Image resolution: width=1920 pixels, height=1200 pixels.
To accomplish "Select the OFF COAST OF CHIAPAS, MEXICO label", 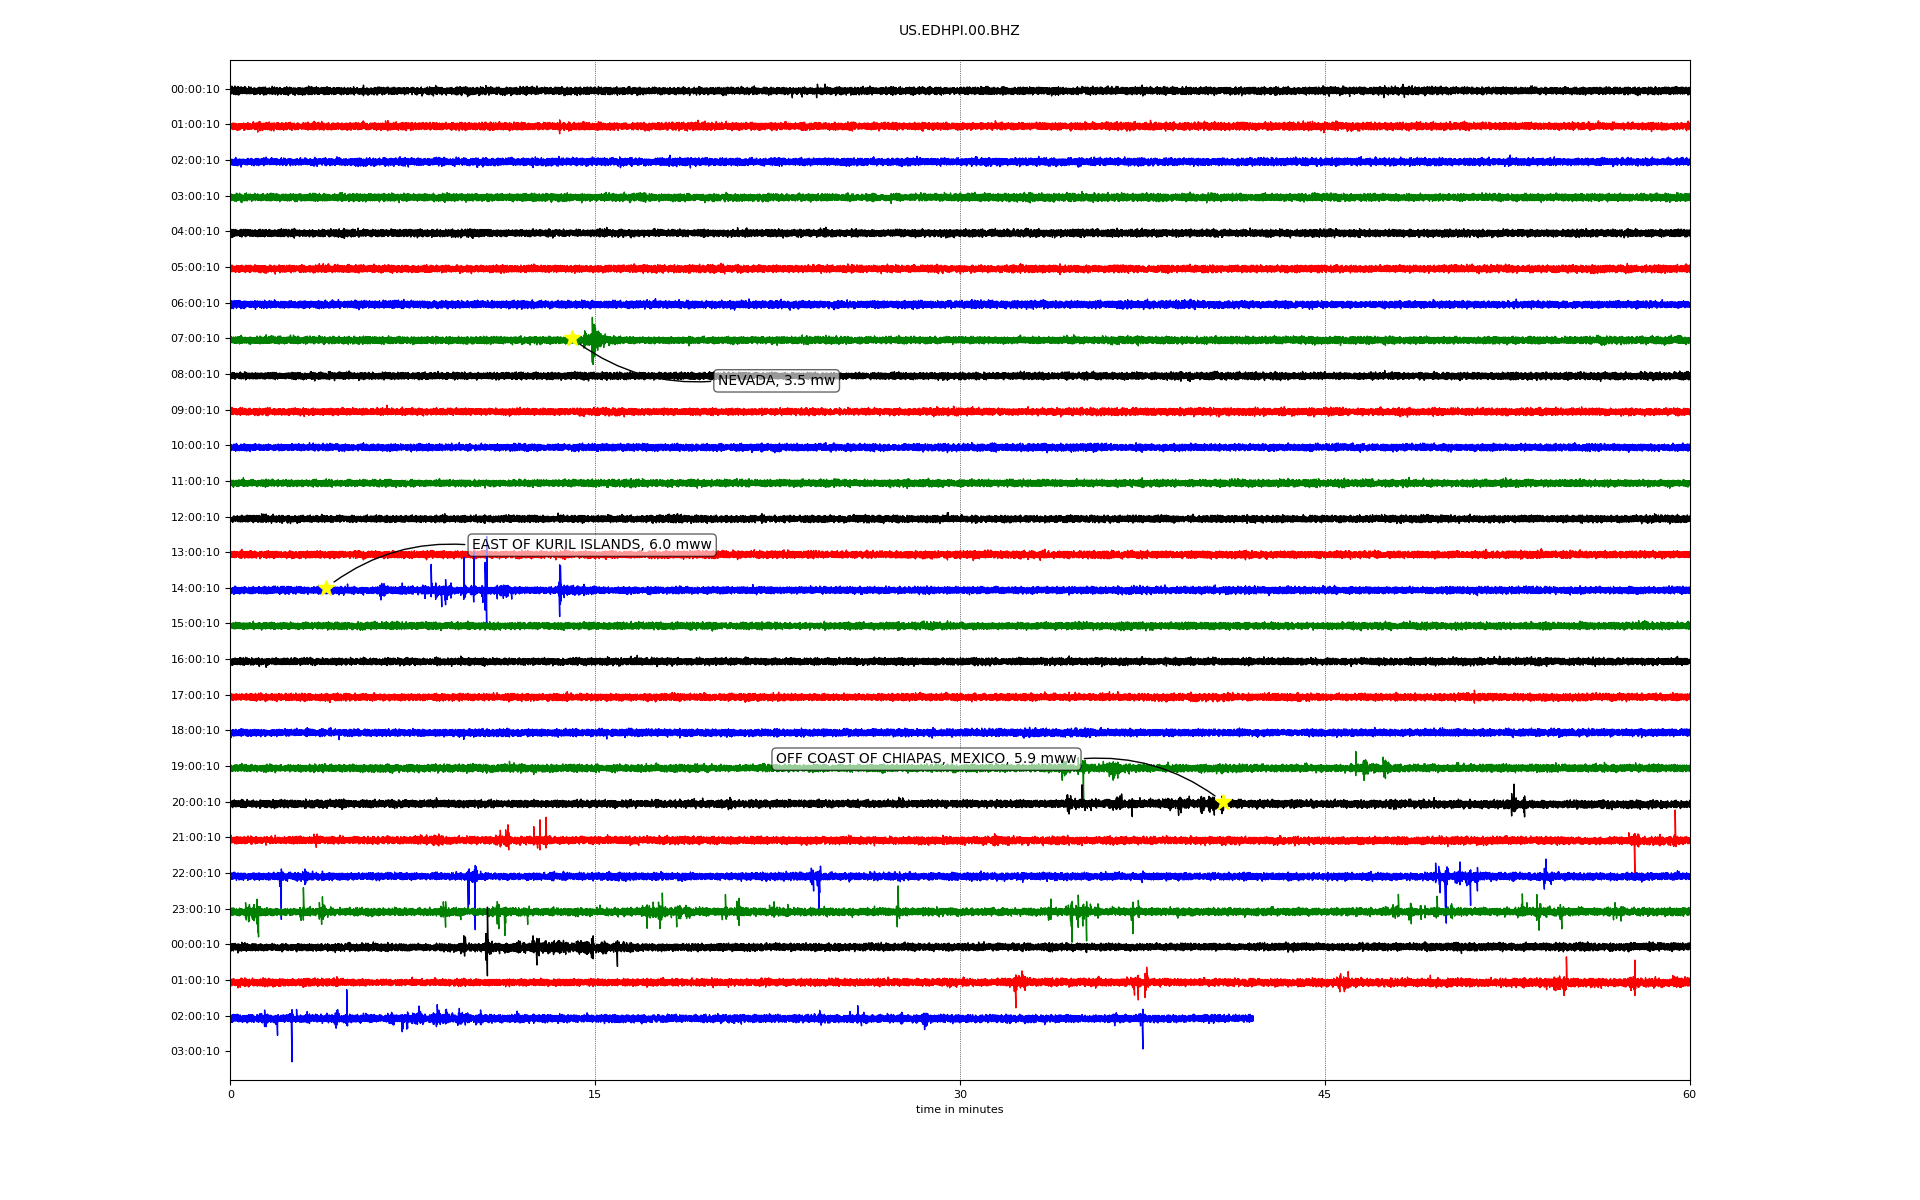I will tap(926, 759).
